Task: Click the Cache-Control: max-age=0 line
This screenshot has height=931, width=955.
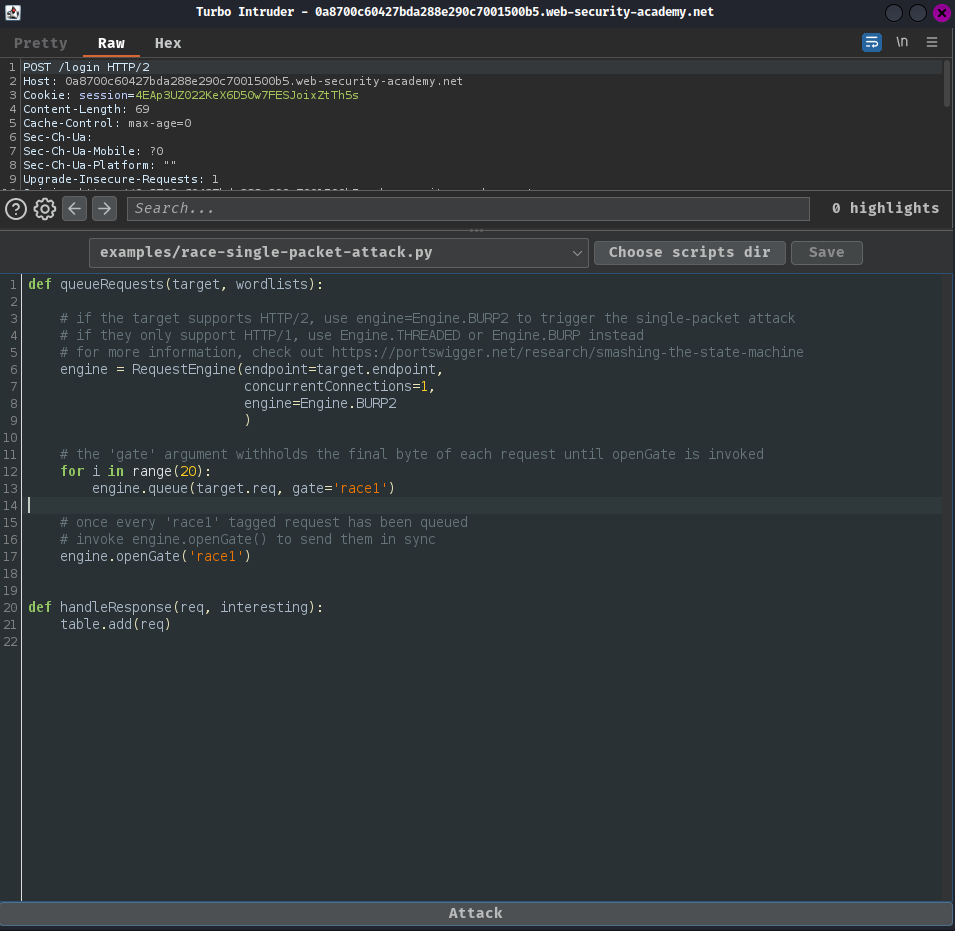Action: tap(107, 123)
